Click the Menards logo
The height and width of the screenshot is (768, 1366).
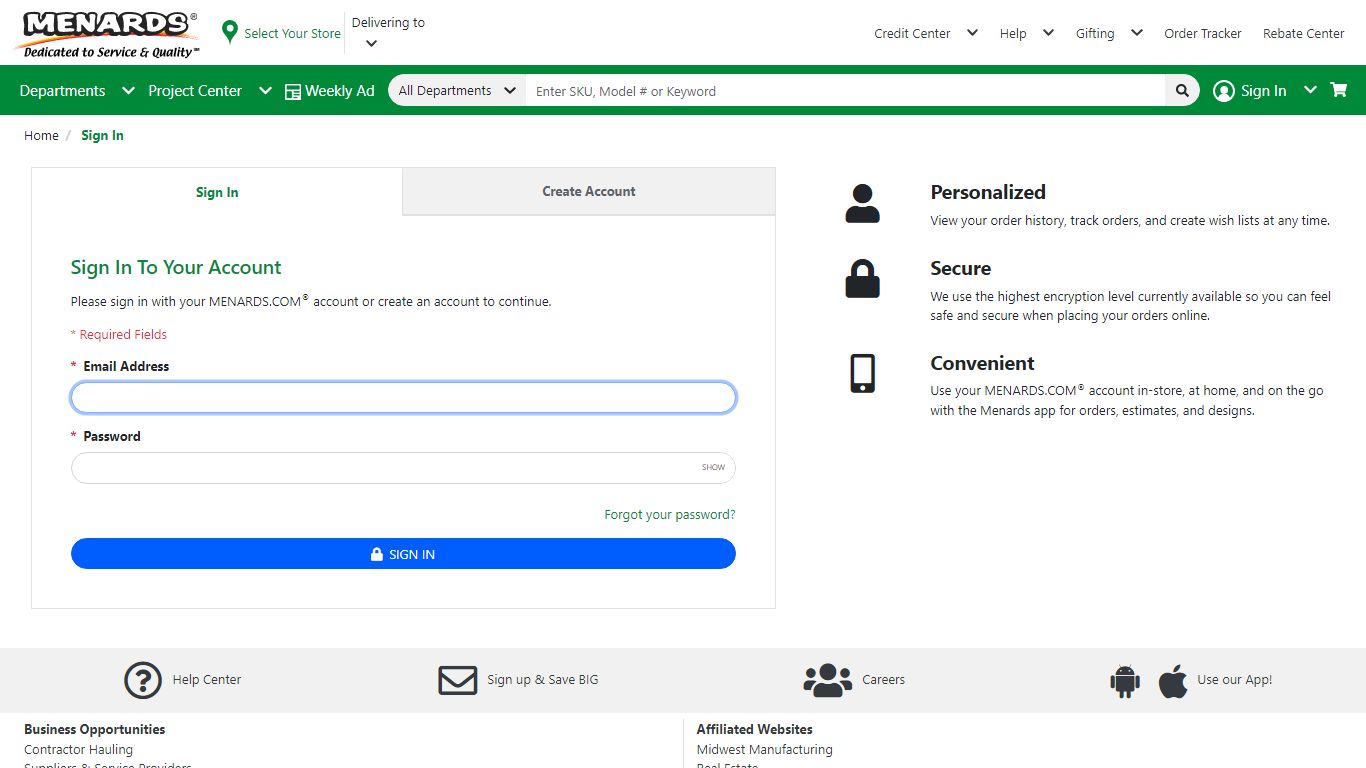click(x=108, y=34)
